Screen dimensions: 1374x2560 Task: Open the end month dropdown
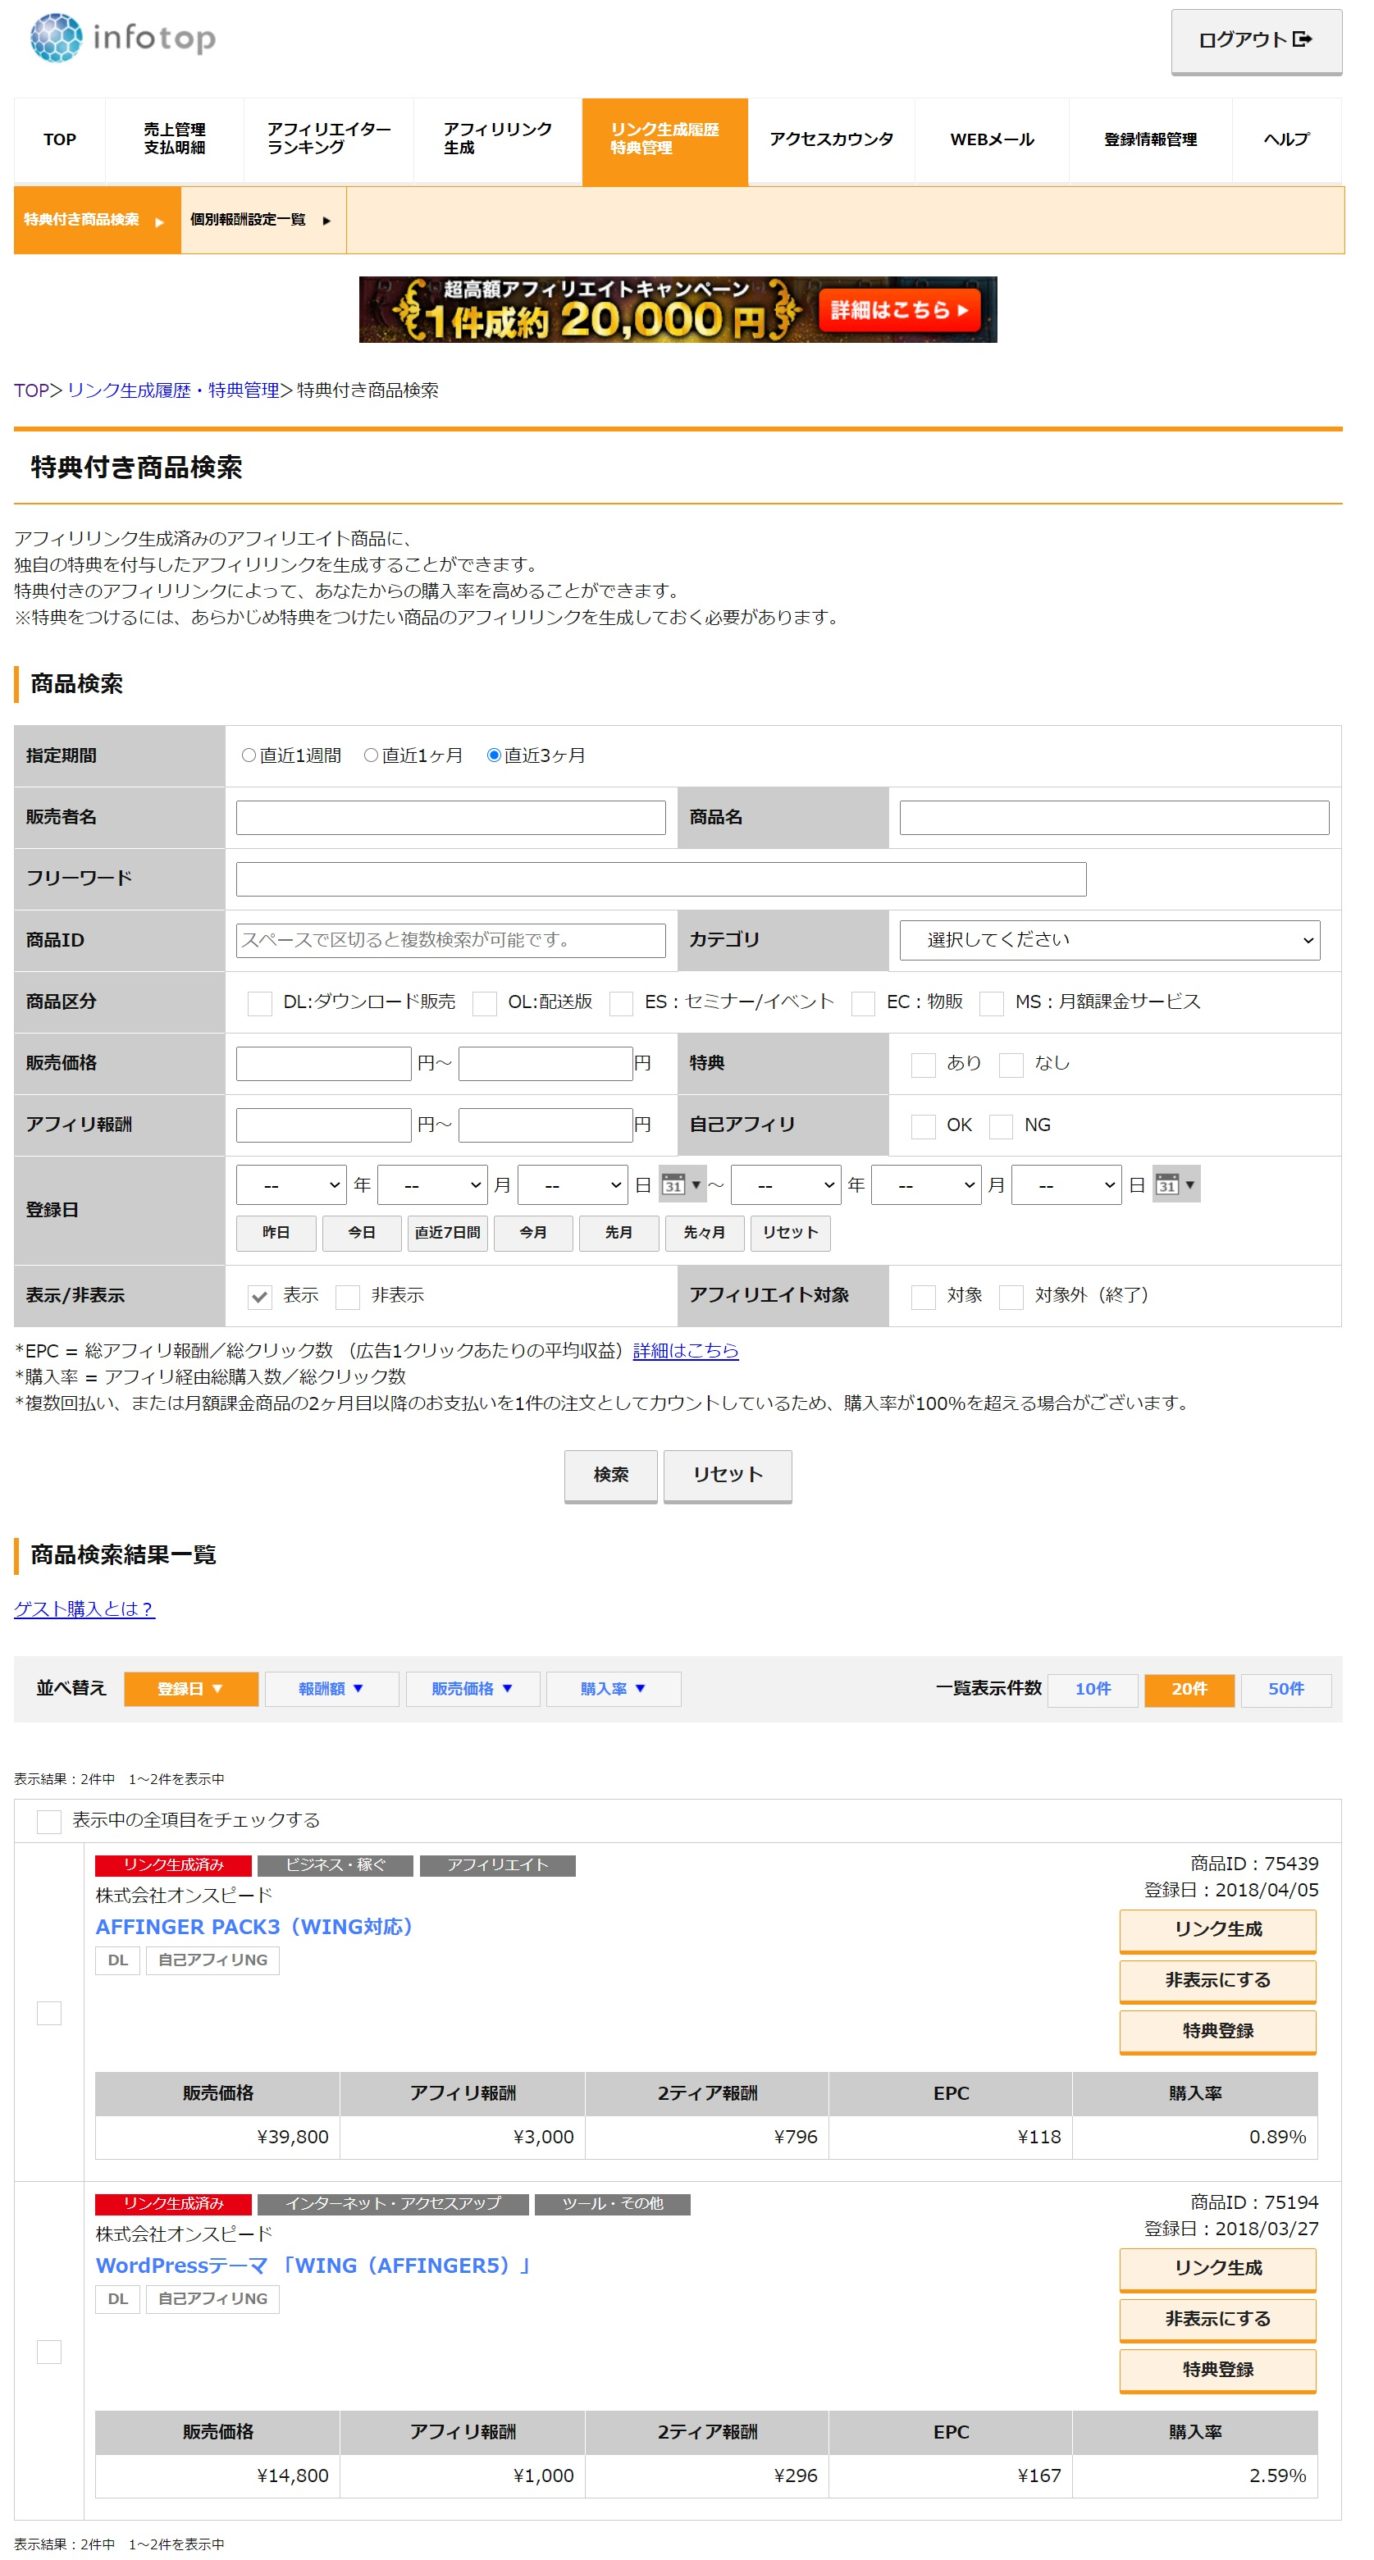tap(926, 1185)
